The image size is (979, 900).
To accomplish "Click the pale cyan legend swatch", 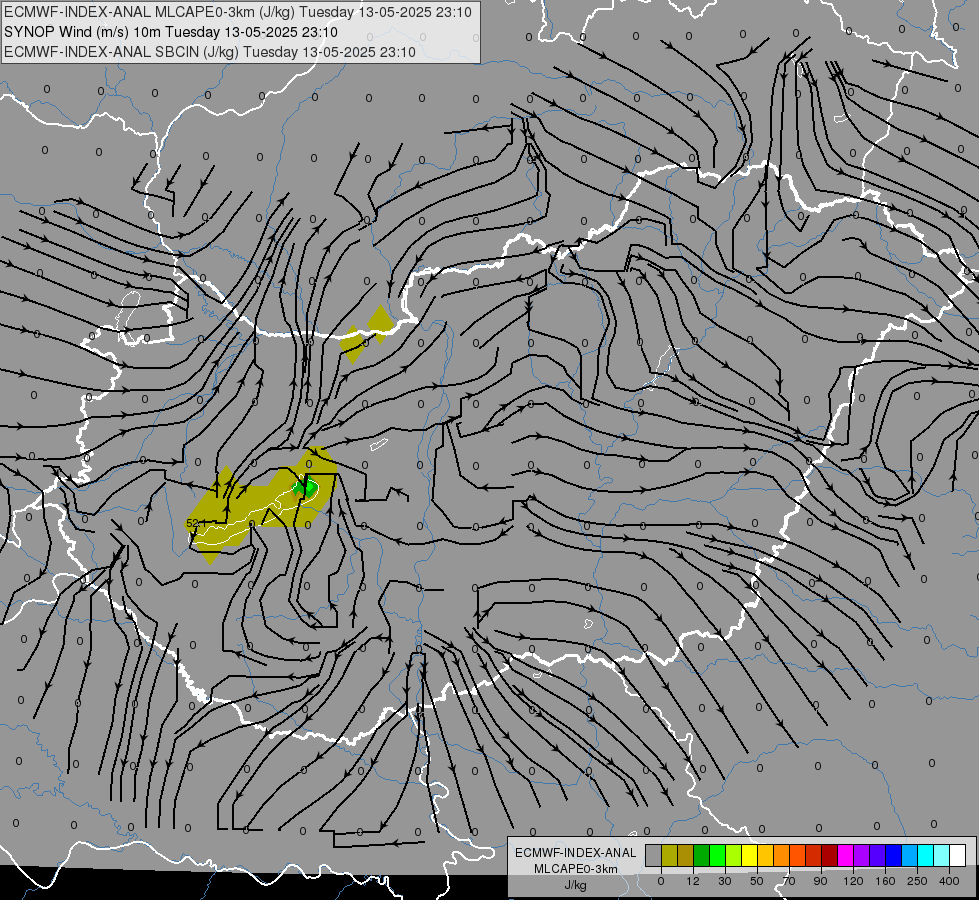I will pyautogui.click(x=942, y=855).
